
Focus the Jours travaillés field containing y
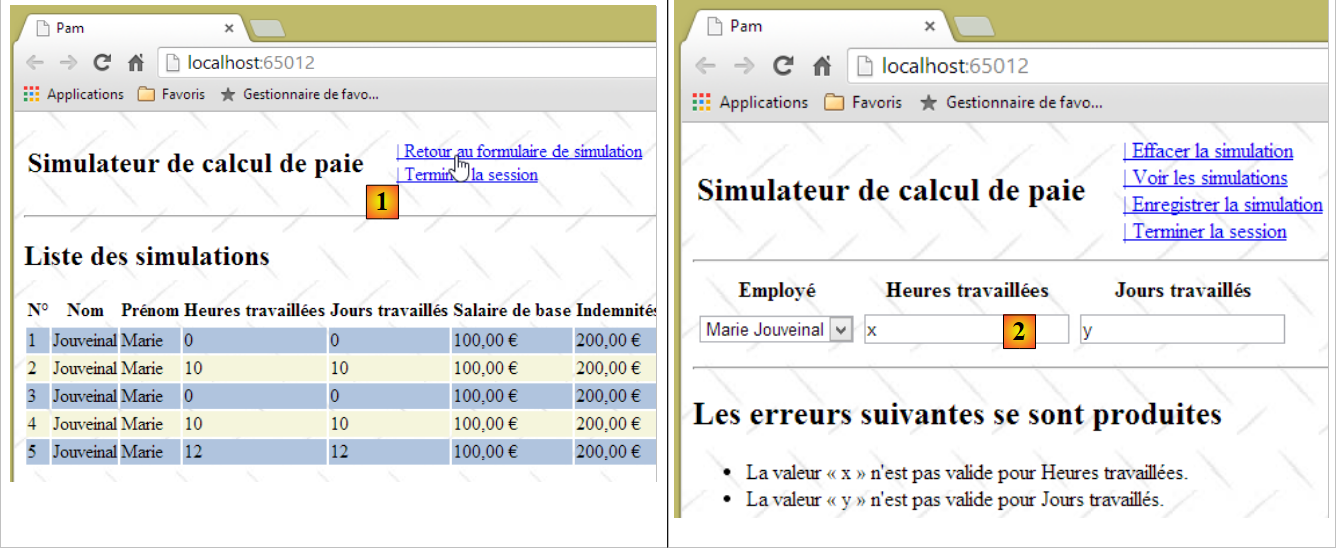point(1182,329)
